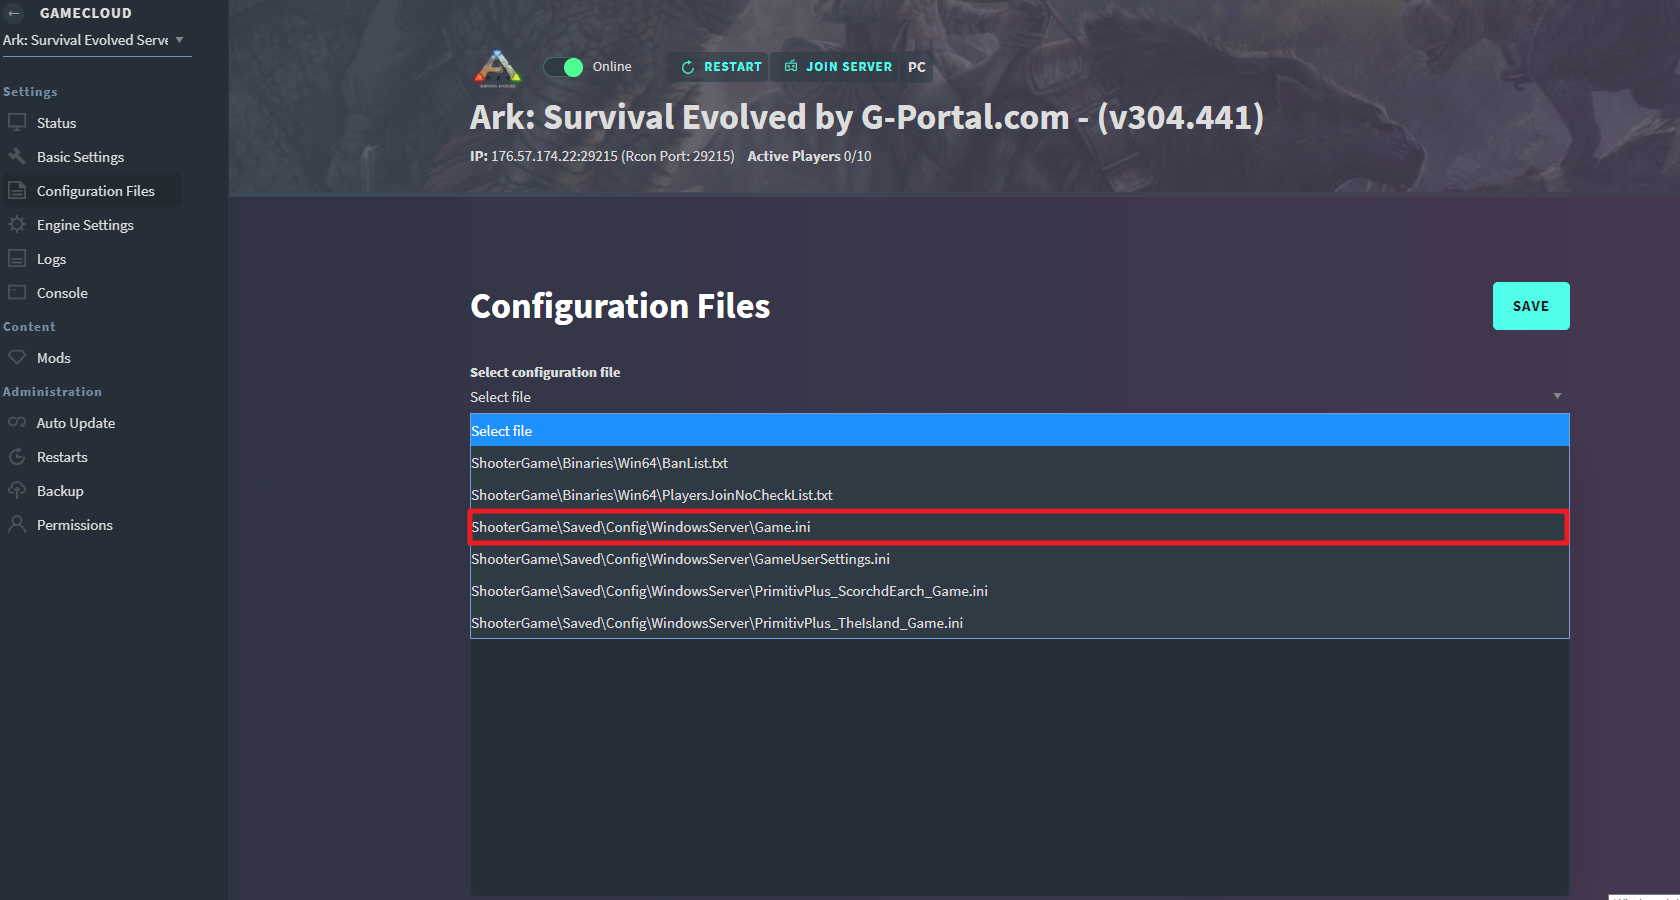Select PrimitivPlus_TheIsland_Game.ini option
This screenshot has height=900, width=1680.
click(1020, 622)
